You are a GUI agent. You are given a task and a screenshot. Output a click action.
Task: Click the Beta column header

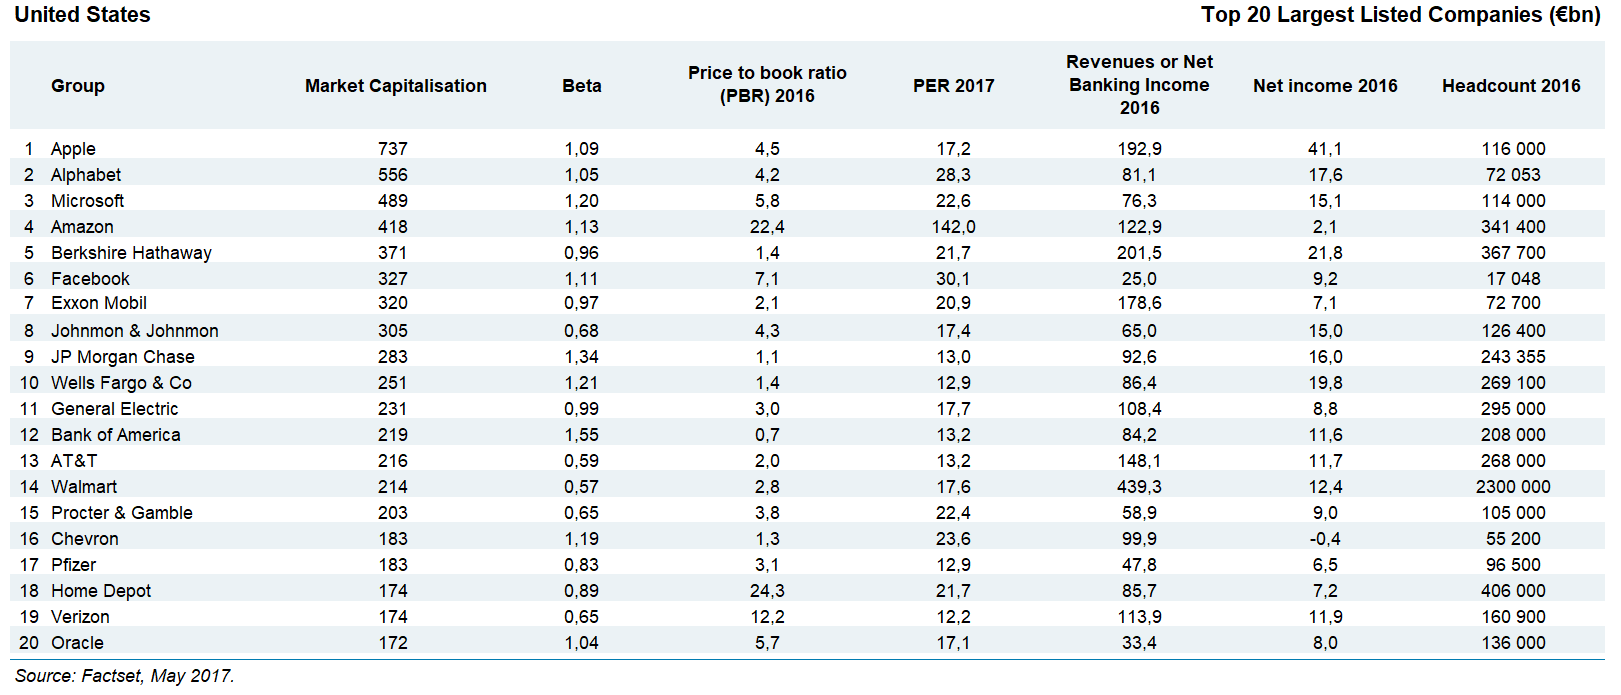click(581, 86)
